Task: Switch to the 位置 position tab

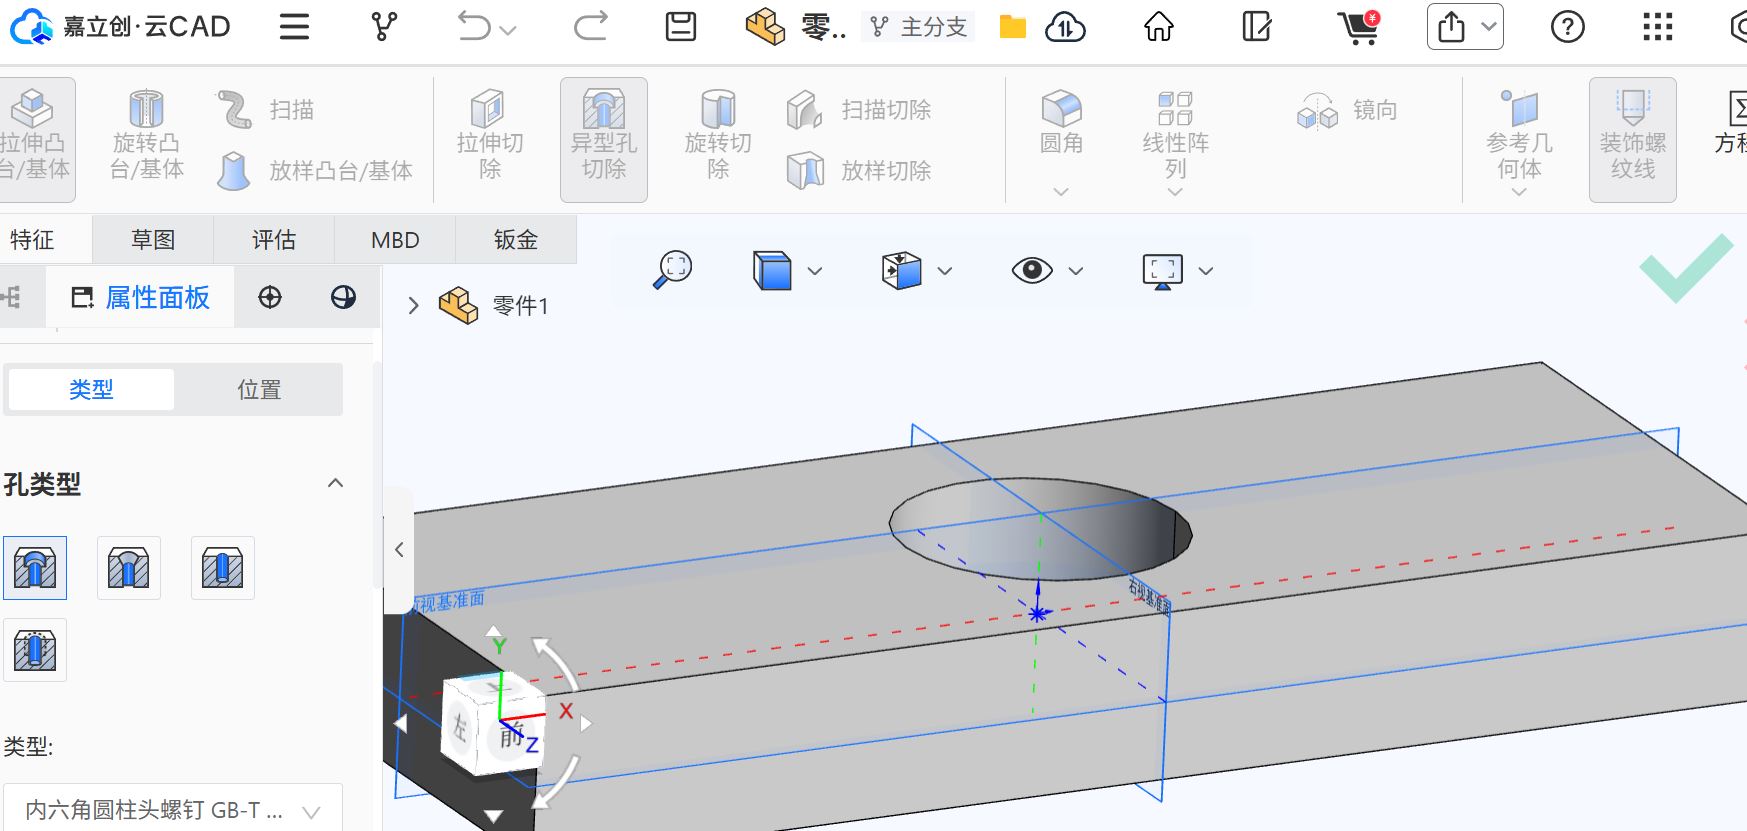Action: (x=259, y=389)
